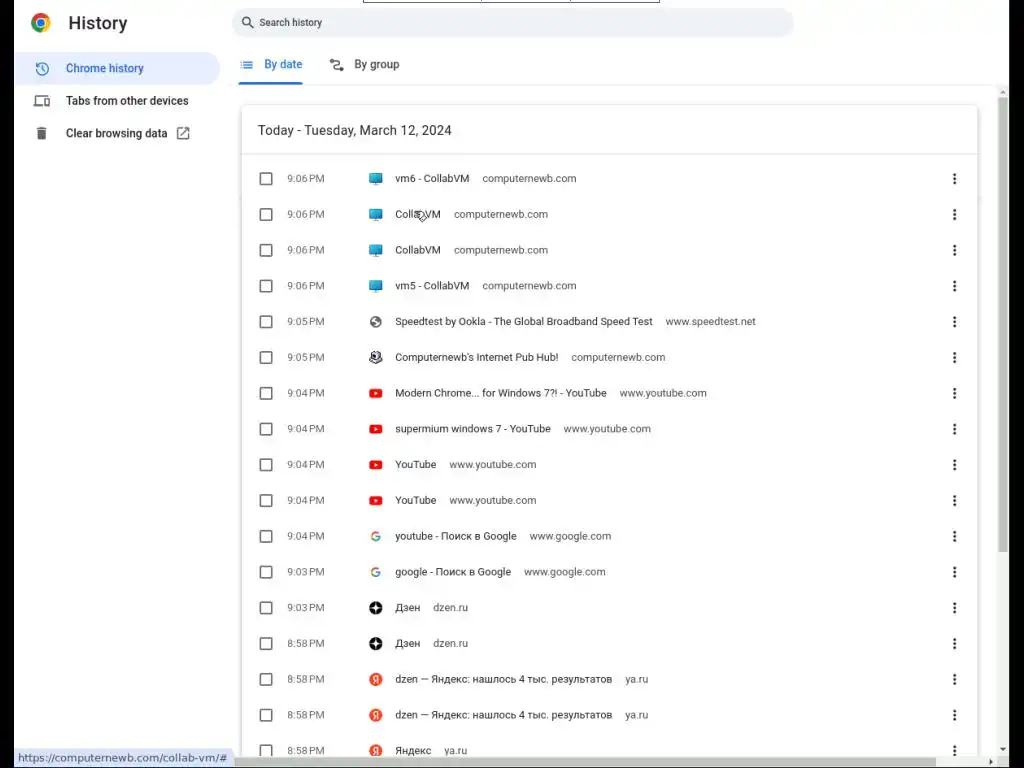Open Computernewb's Internet Pub Hub! link

477,358
